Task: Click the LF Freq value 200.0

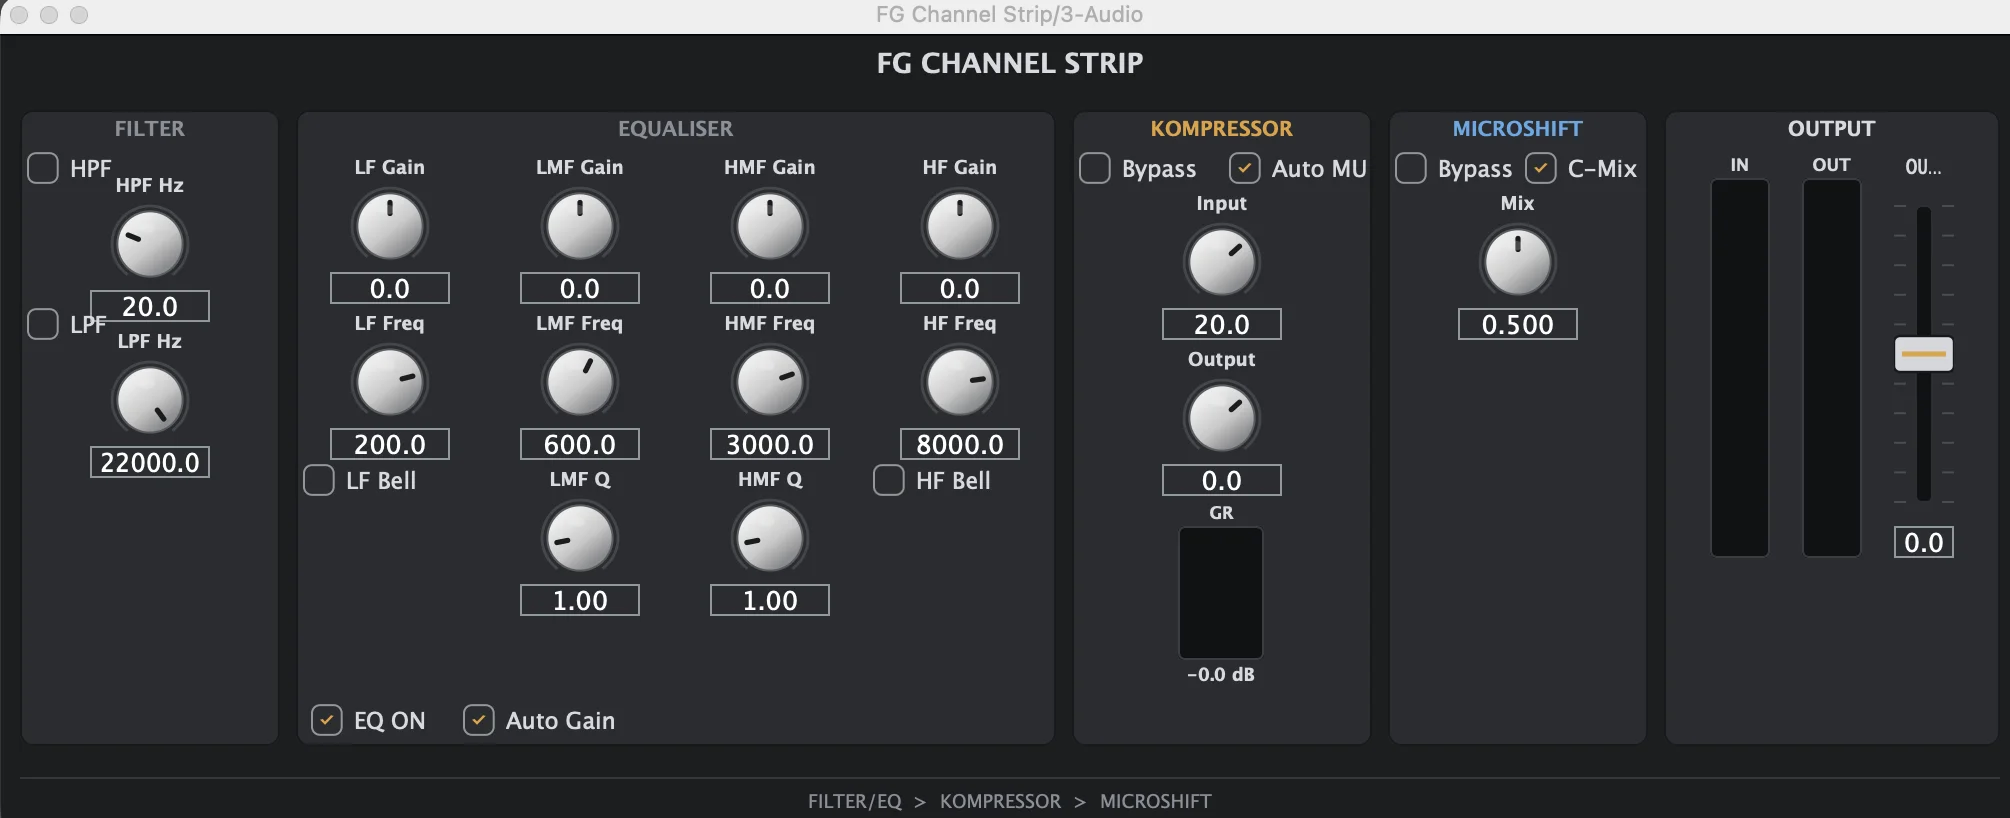Action: (390, 444)
